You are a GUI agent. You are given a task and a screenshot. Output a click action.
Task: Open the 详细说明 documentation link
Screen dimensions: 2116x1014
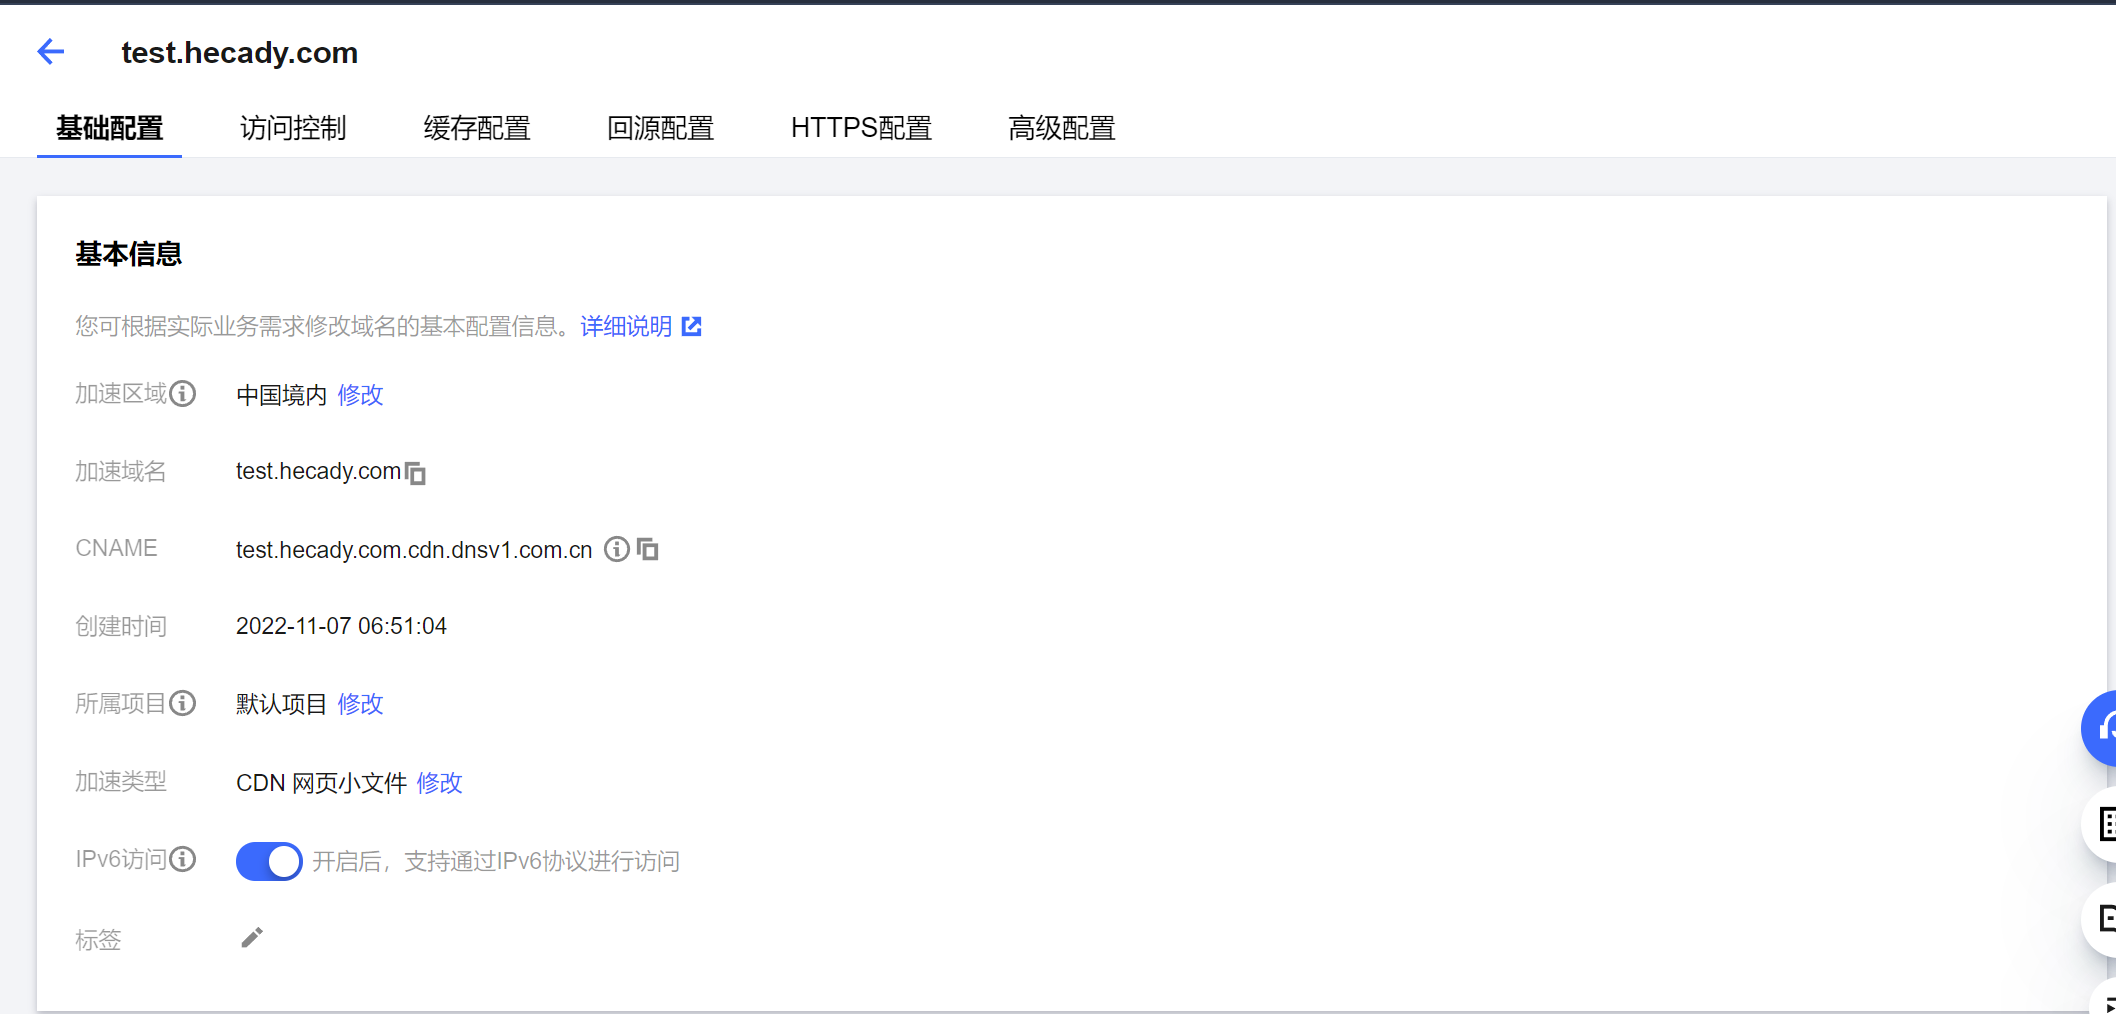tap(626, 327)
